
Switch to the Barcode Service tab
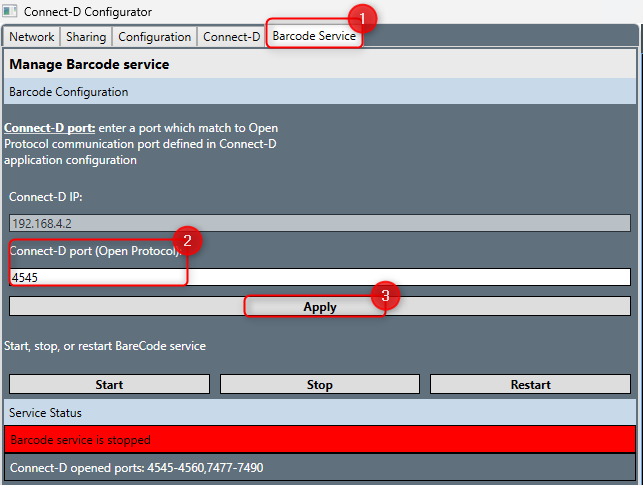[x=314, y=36]
